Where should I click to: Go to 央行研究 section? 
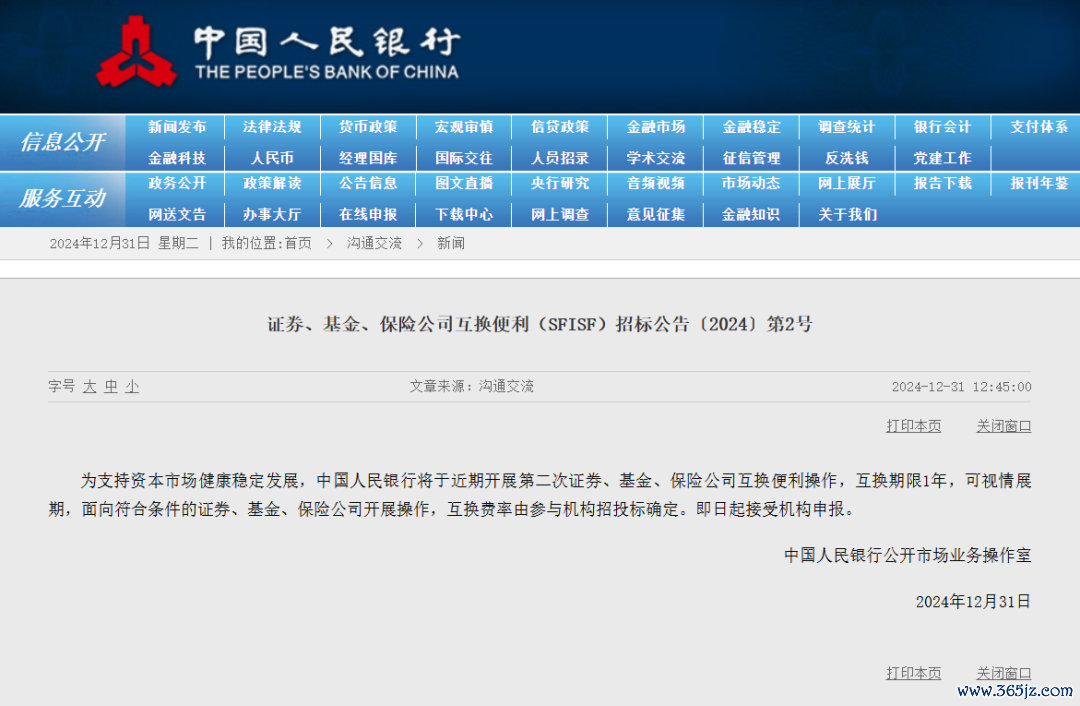pyautogui.click(x=560, y=183)
